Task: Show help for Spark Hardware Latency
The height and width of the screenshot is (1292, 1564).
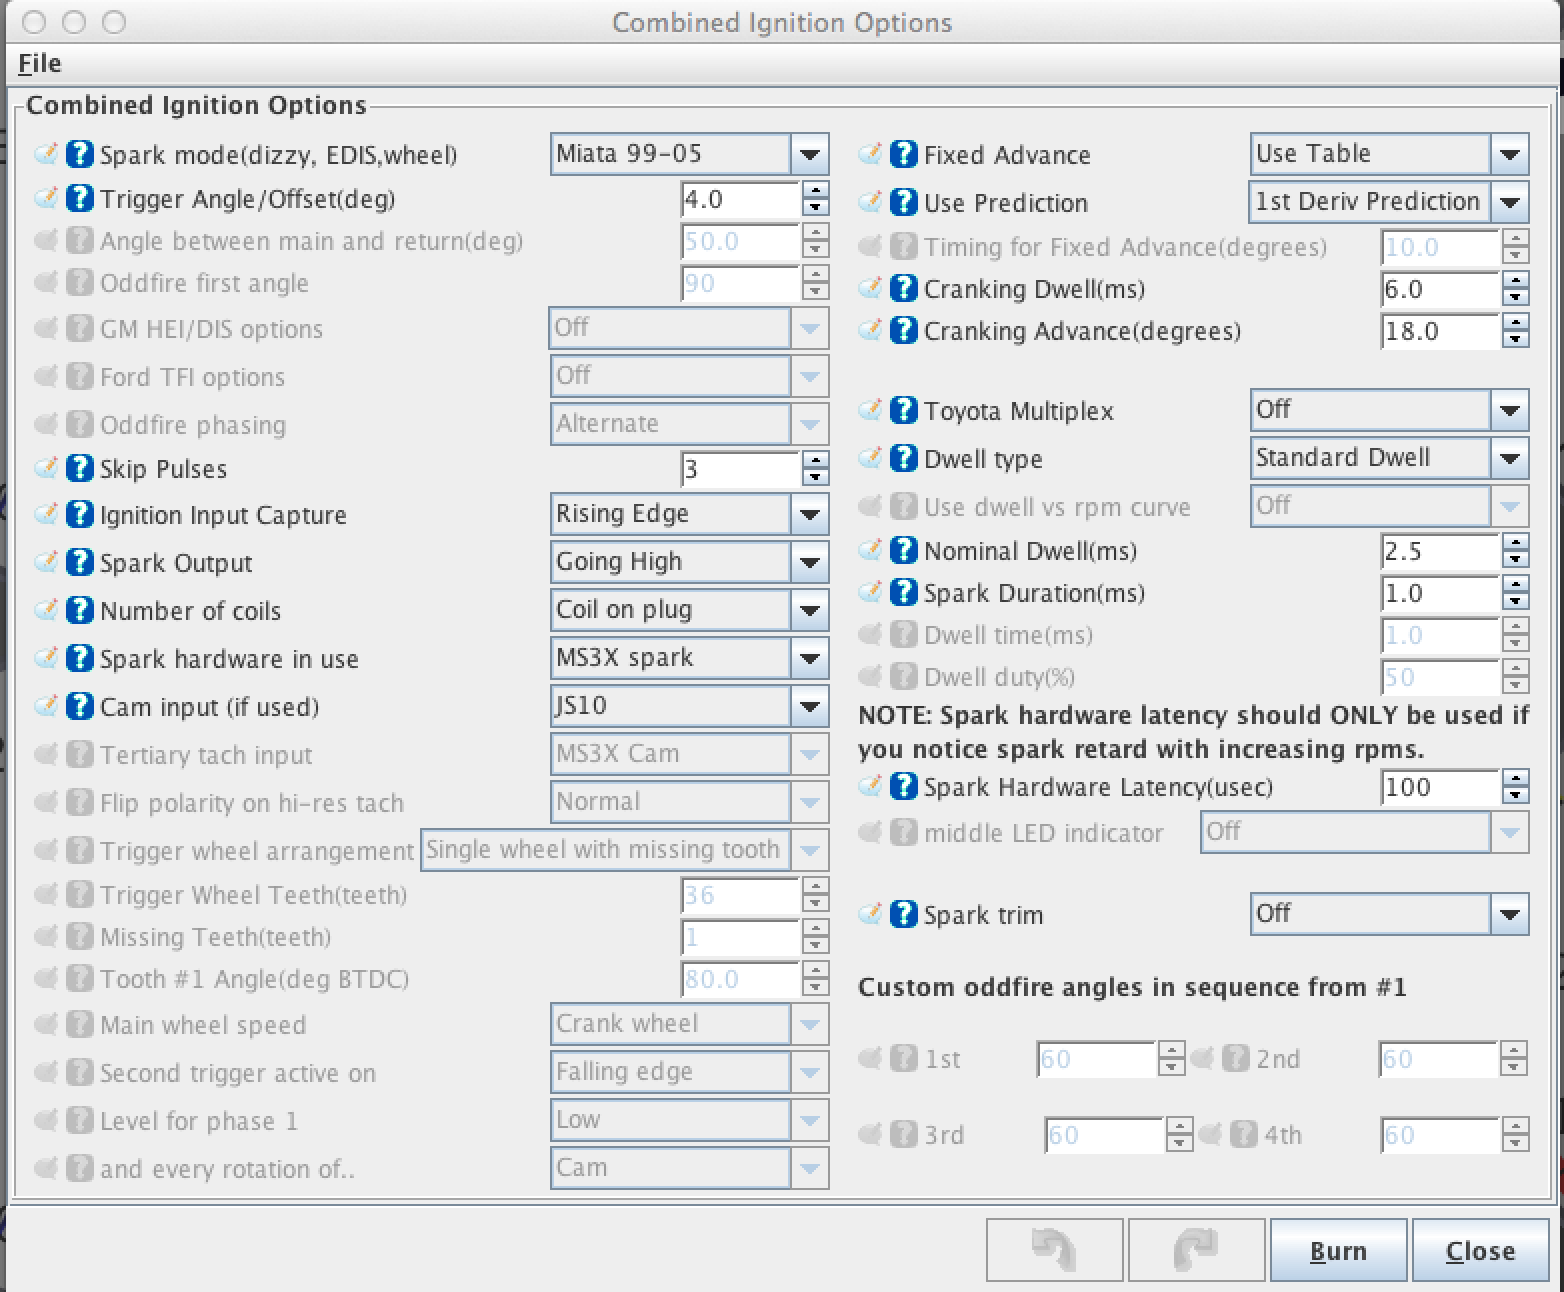Action: [x=904, y=786]
